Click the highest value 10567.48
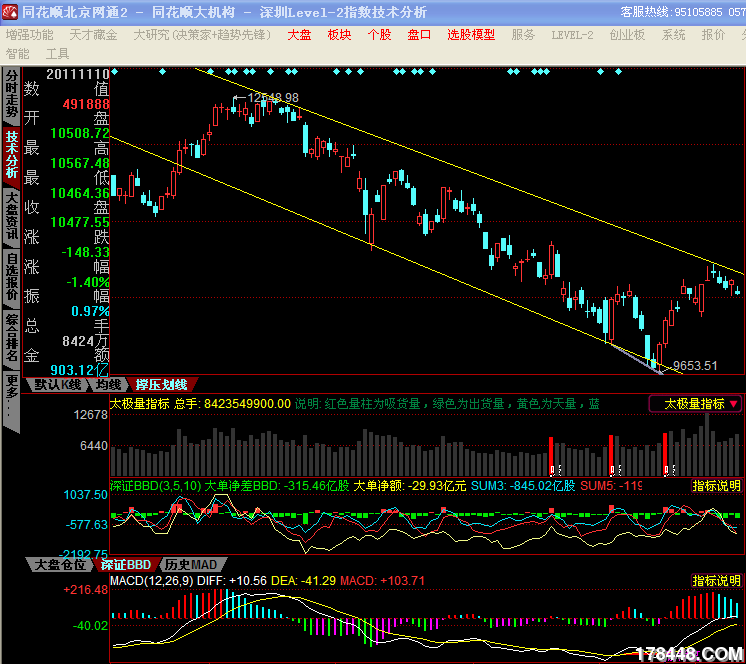This screenshot has height=664, width=746. coord(80,163)
